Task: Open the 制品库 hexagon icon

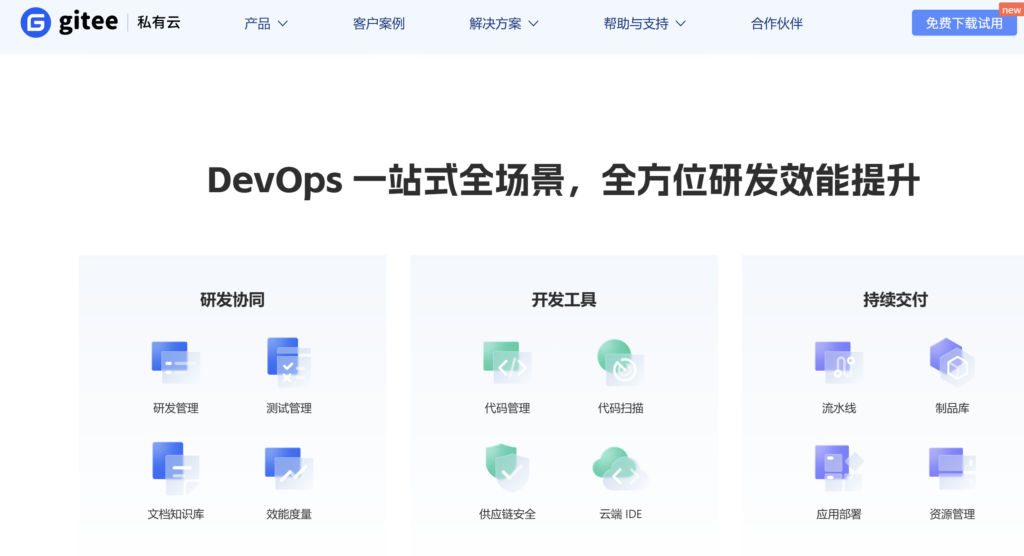Action: pyautogui.click(x=952, y=362)
